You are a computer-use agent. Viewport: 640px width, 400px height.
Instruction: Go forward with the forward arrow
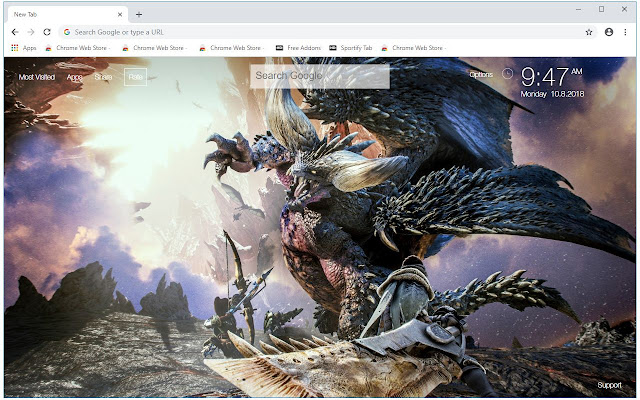pyautogui.click(x=31, y=32)
